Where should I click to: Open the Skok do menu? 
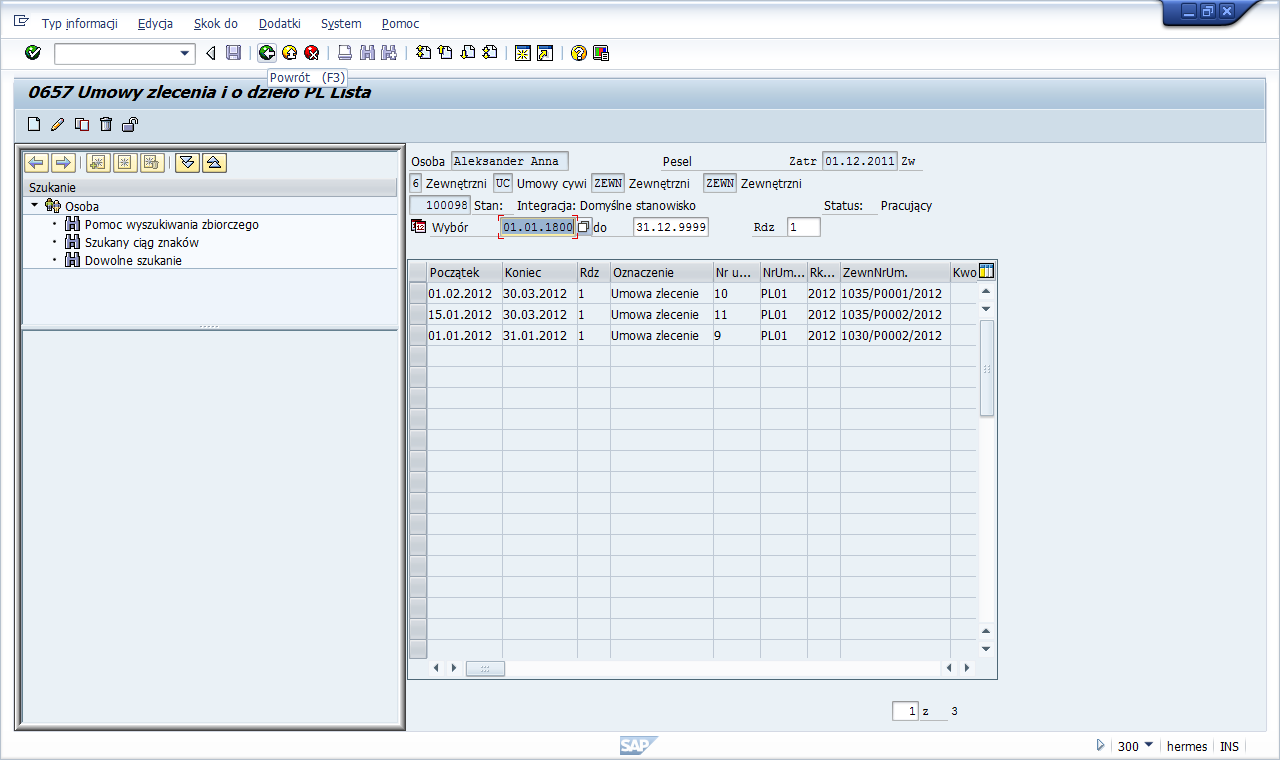coord(216,23)
